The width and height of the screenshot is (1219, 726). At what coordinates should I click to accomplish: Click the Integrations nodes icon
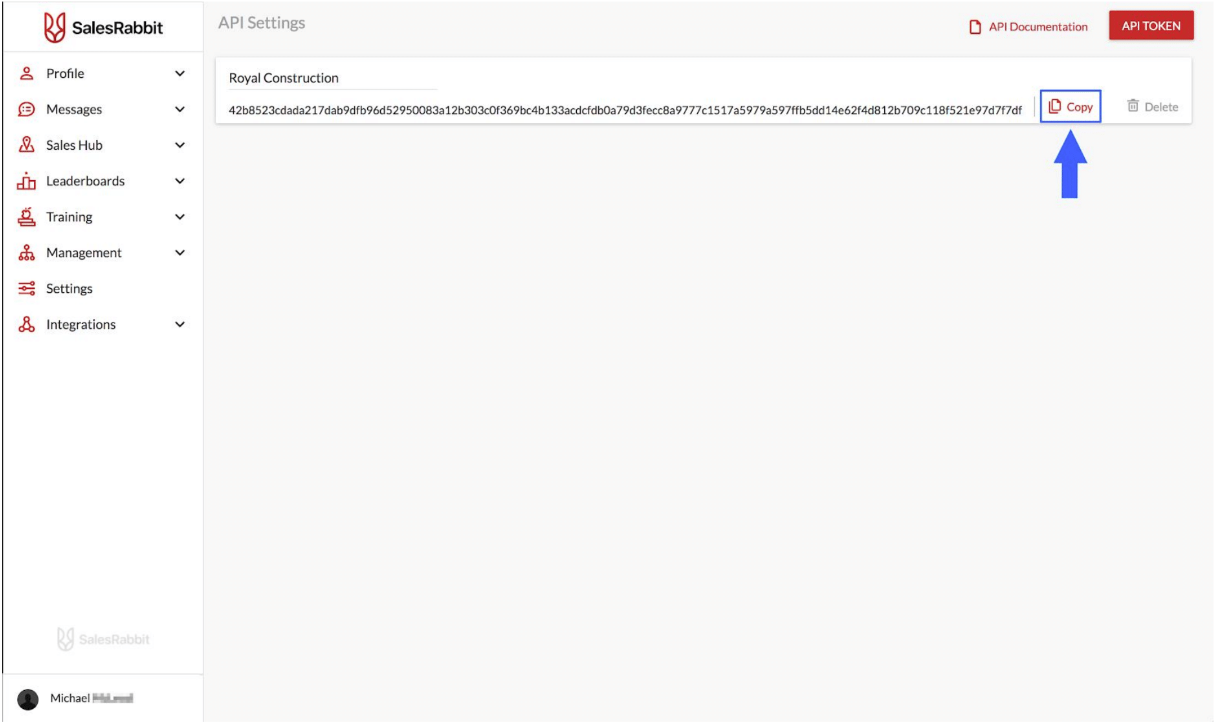click(x=28, y=324)
